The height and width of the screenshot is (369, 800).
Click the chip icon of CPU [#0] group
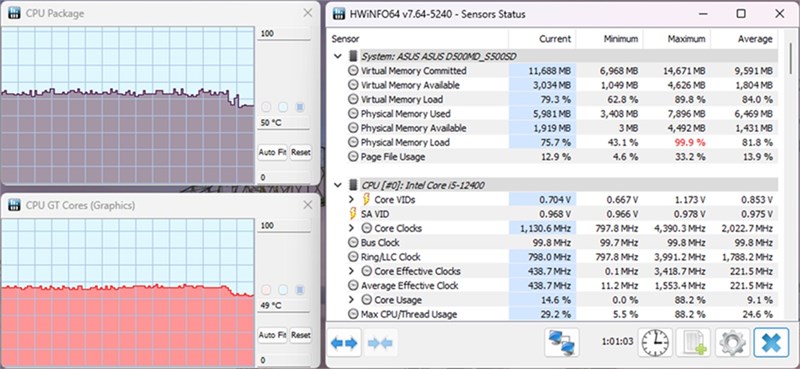[x=353, y=185]
